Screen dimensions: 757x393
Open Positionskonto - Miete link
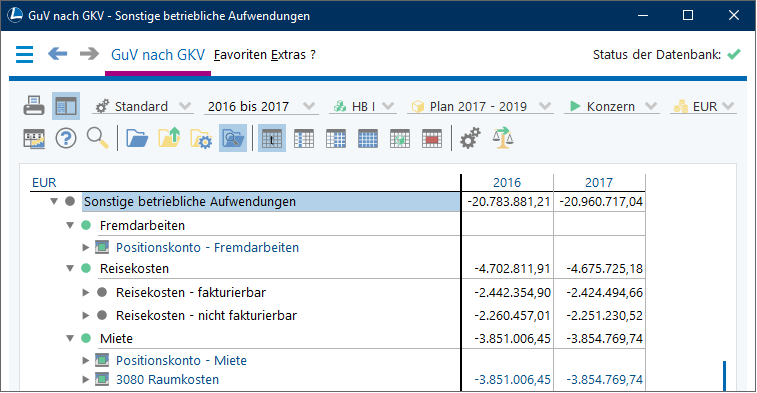click(x=181, y=361)
